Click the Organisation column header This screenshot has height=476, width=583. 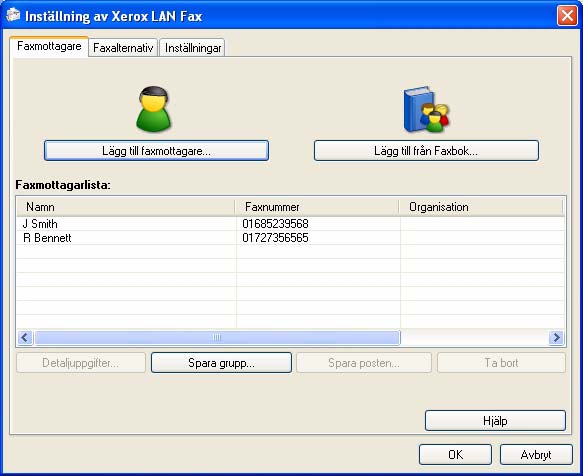click(x=481, y=207)
